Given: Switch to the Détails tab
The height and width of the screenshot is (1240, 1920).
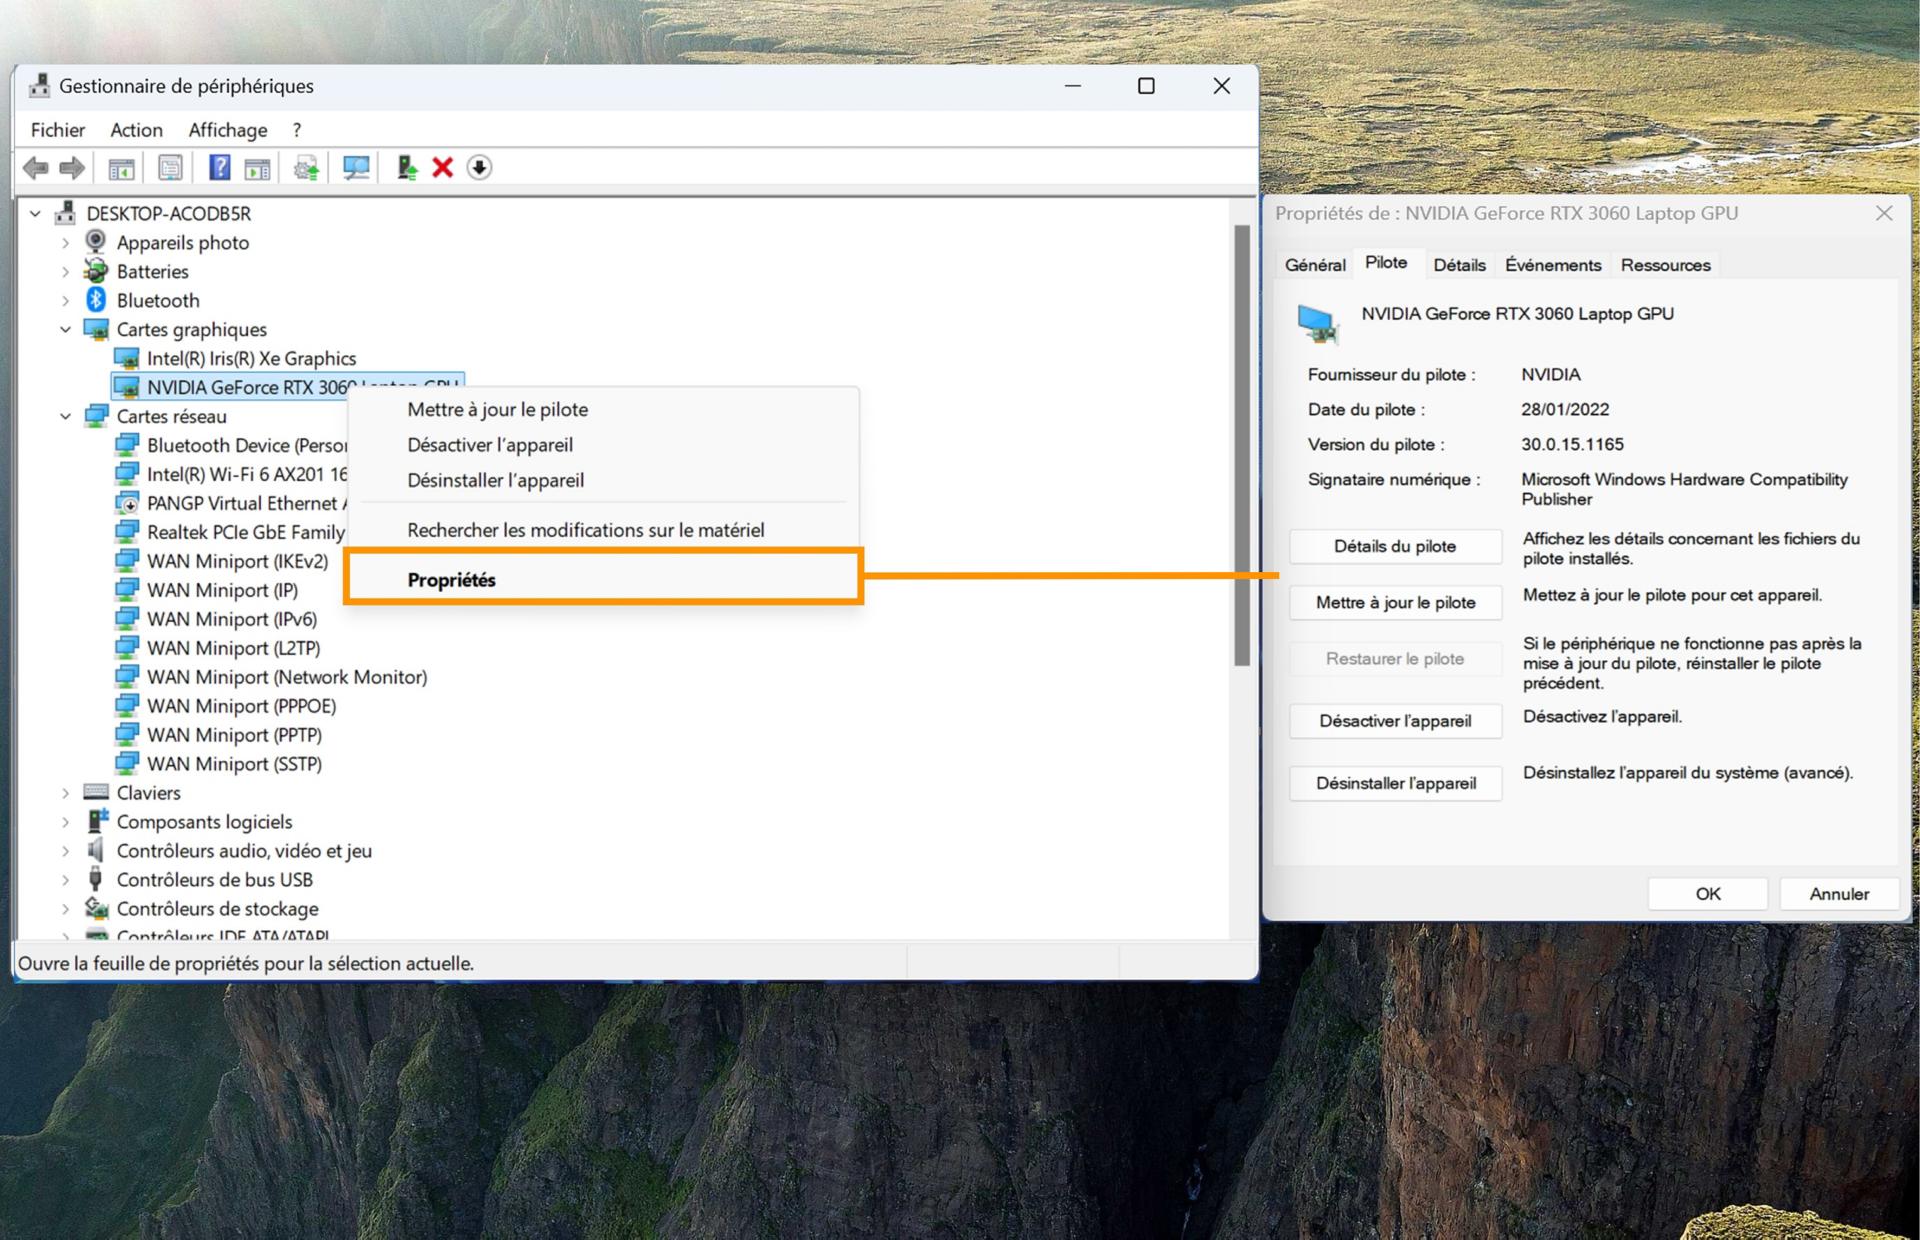Looking at the screenshot, I should [1459, 265].
